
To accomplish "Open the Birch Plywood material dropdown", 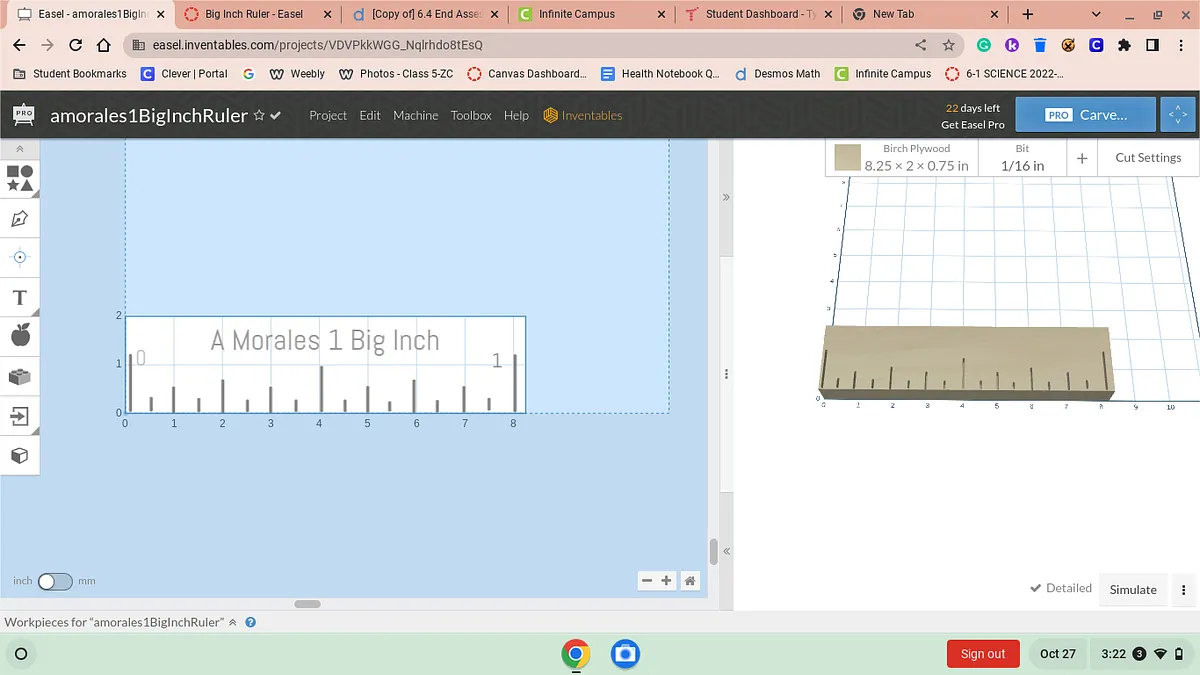I will 902,158.
